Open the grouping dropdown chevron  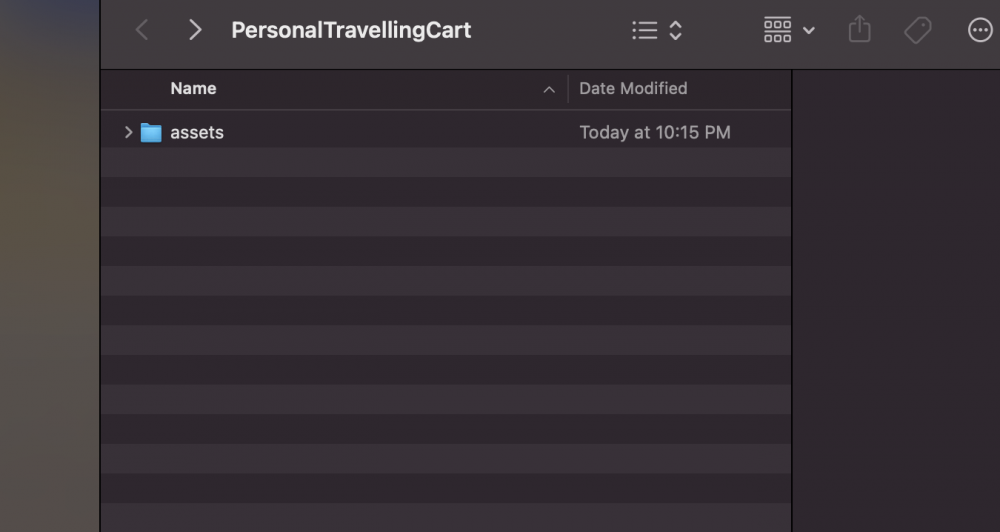[x=809, y=31]
